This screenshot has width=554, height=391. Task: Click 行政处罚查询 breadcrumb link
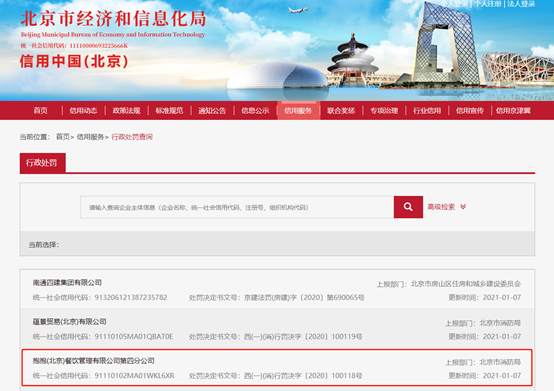pos(132,137)
